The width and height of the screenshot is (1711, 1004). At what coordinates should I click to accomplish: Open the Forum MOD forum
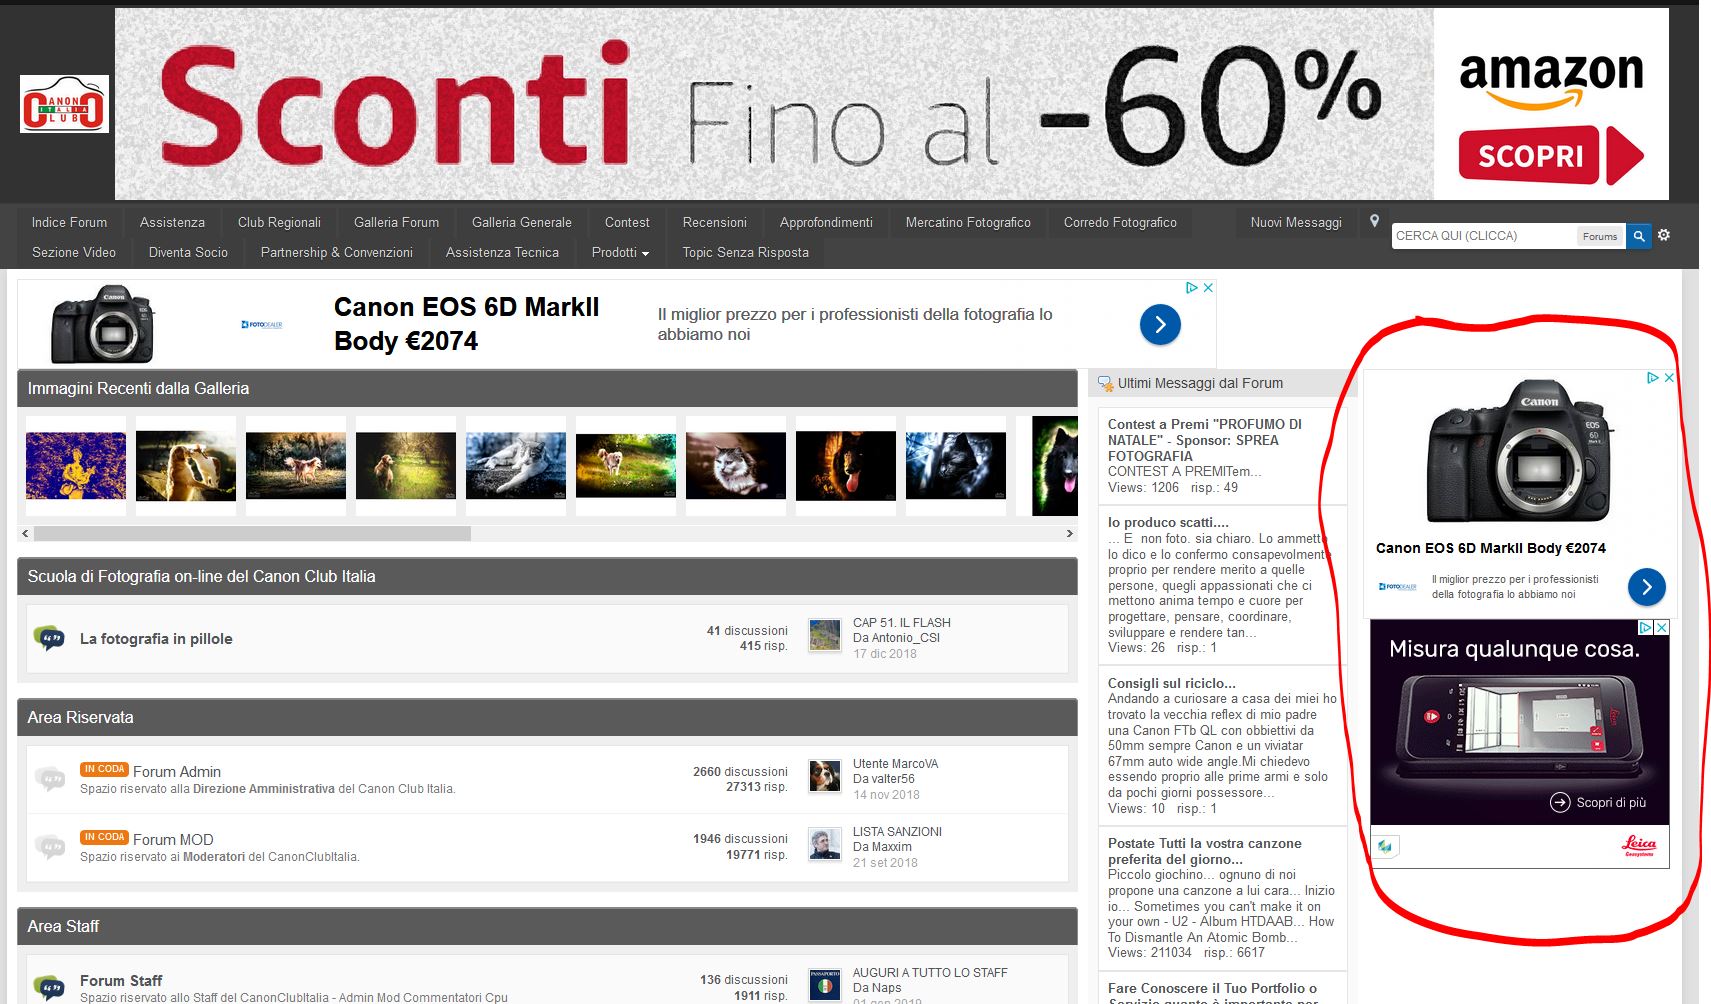pyautogui.click(x=173, y=840)
